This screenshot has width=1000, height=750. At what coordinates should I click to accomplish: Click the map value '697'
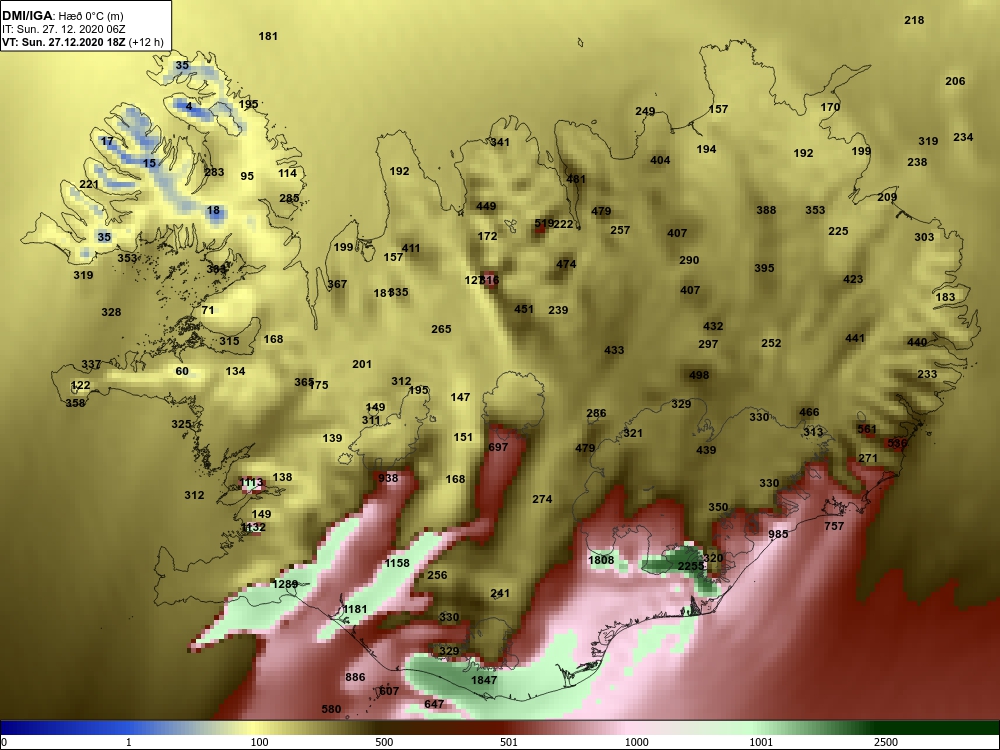[x=498, y=447]
